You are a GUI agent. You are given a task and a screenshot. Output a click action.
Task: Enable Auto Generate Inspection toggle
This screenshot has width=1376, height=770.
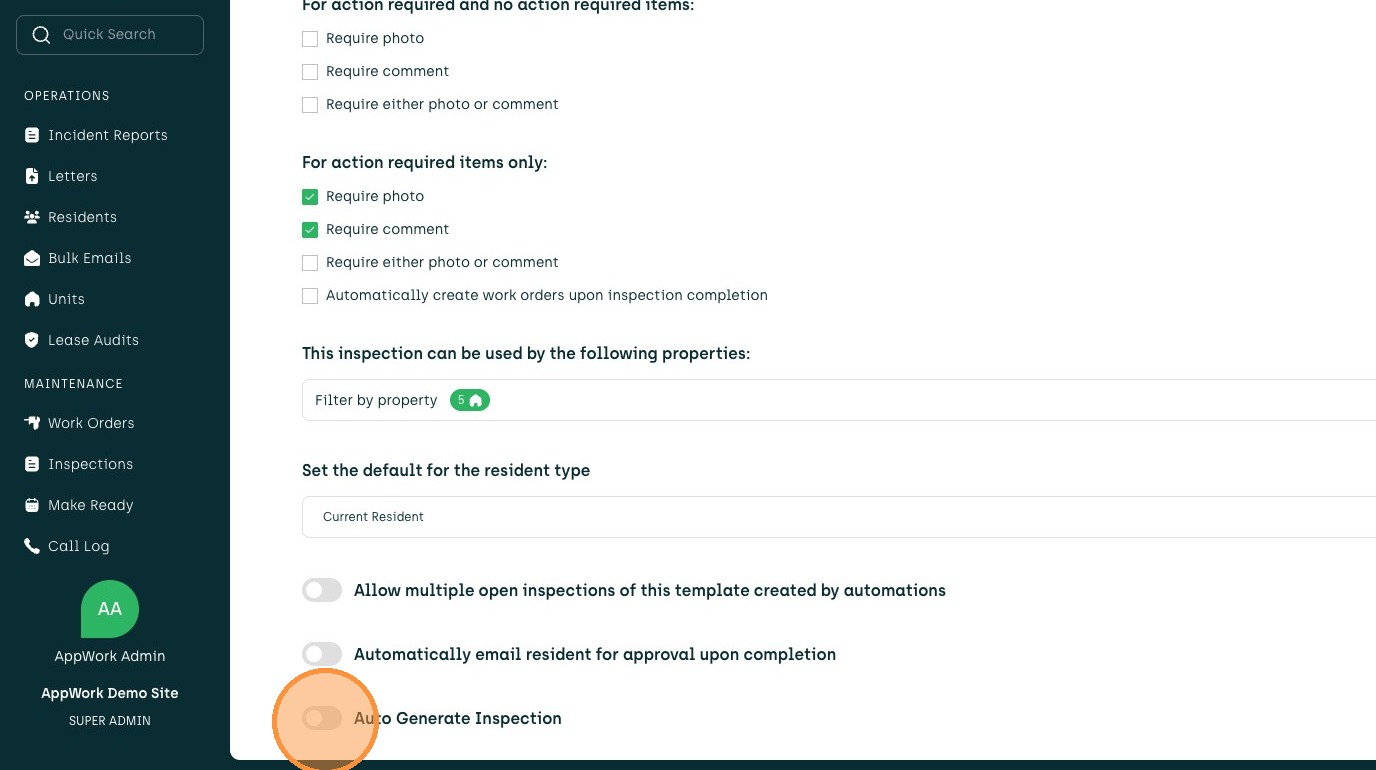(322, 718)
